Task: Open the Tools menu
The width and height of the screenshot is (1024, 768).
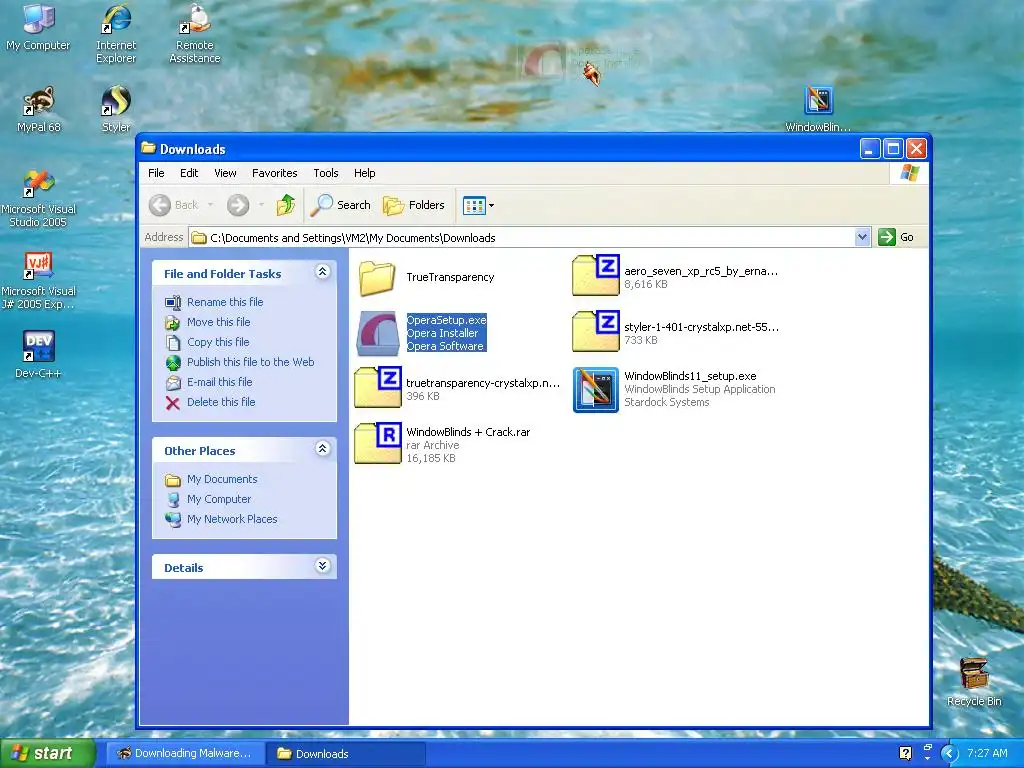Action: (325, 173)
